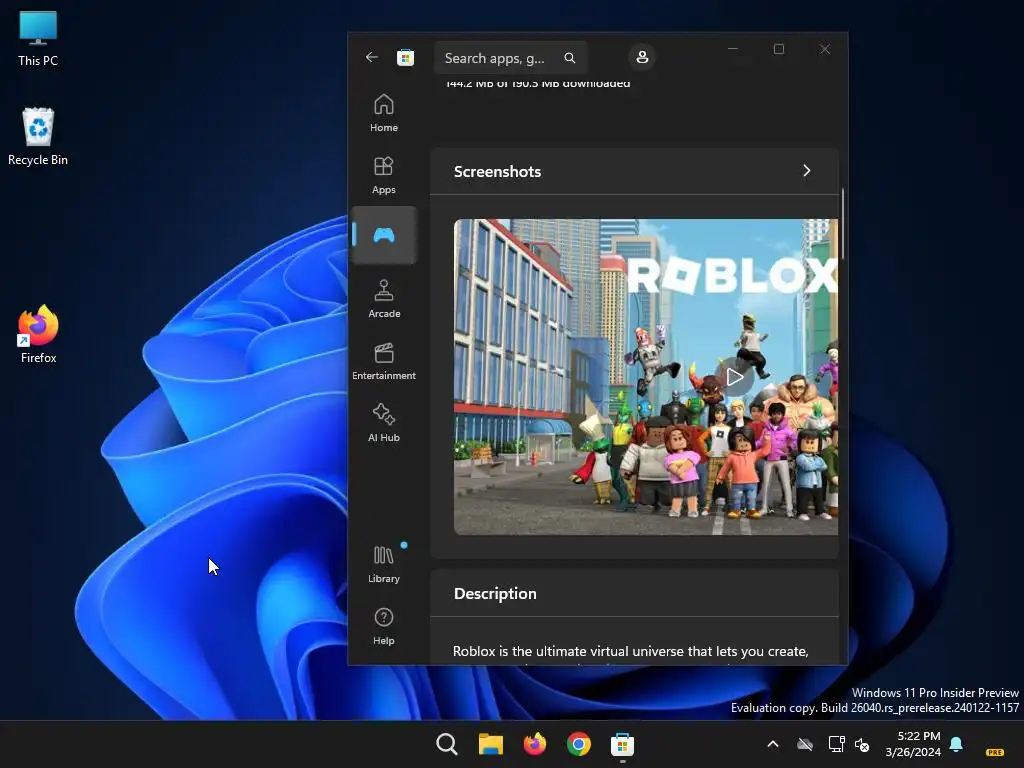
Task: Open notifications bell icon
Action: coord(956,744)
